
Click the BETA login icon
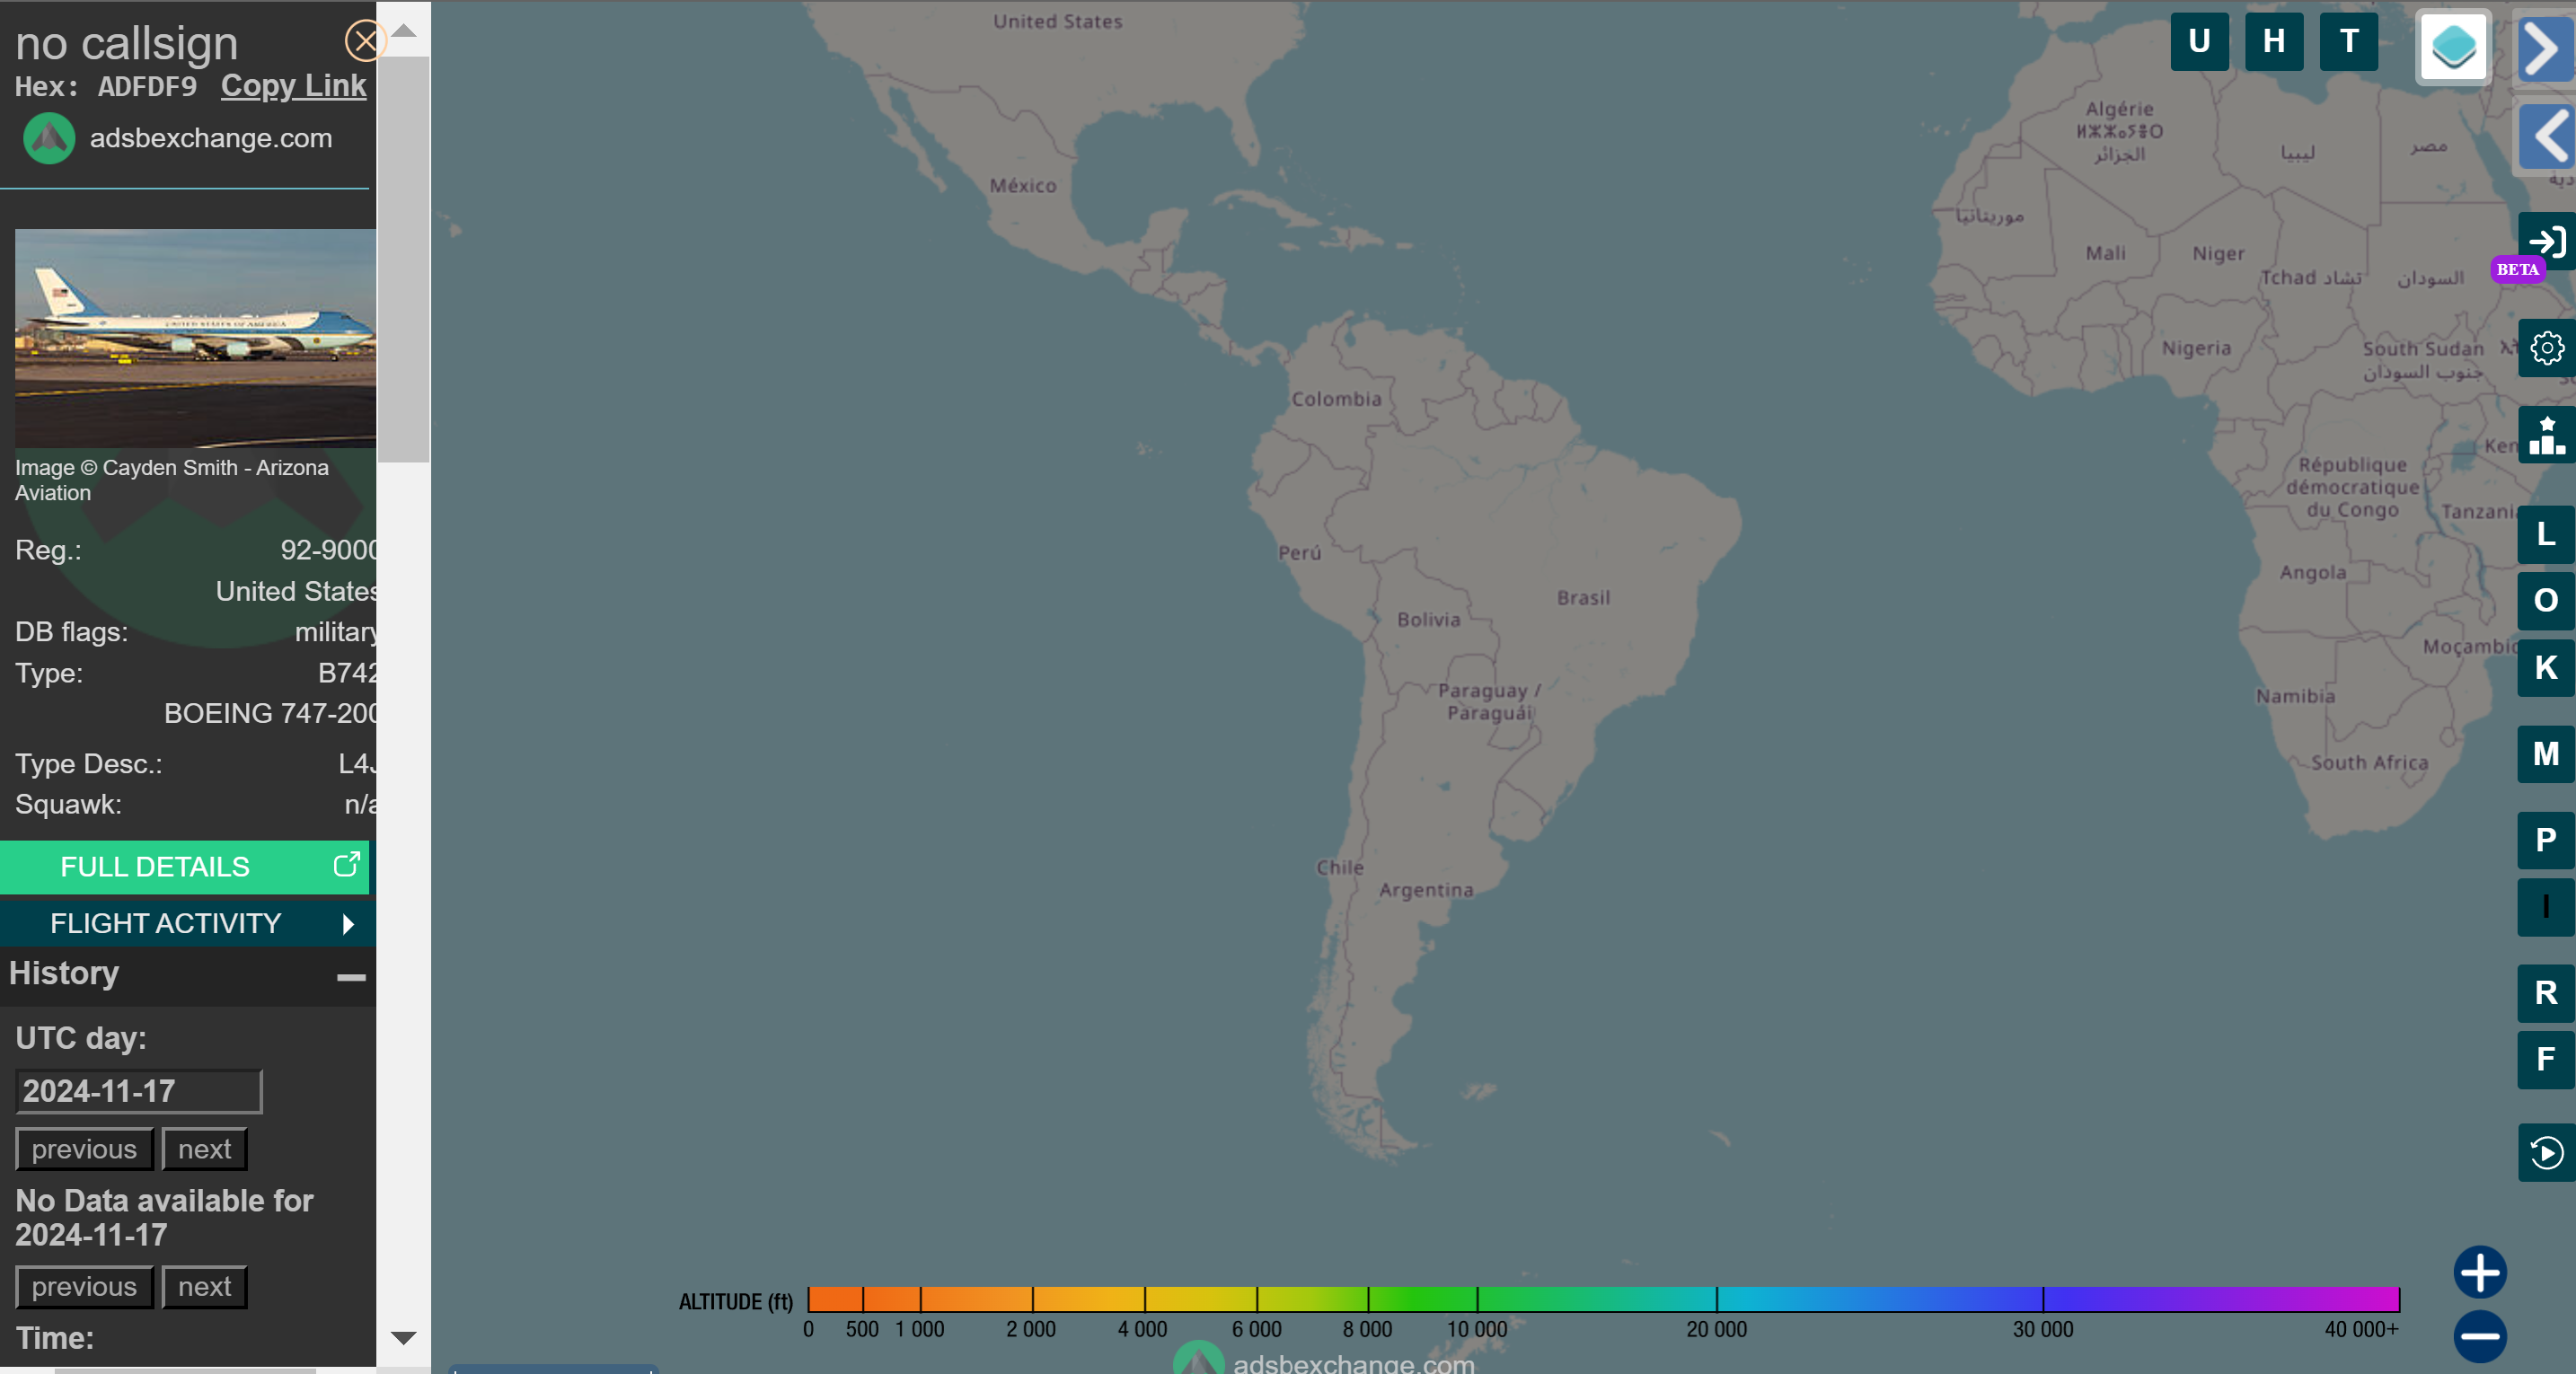2546,241
